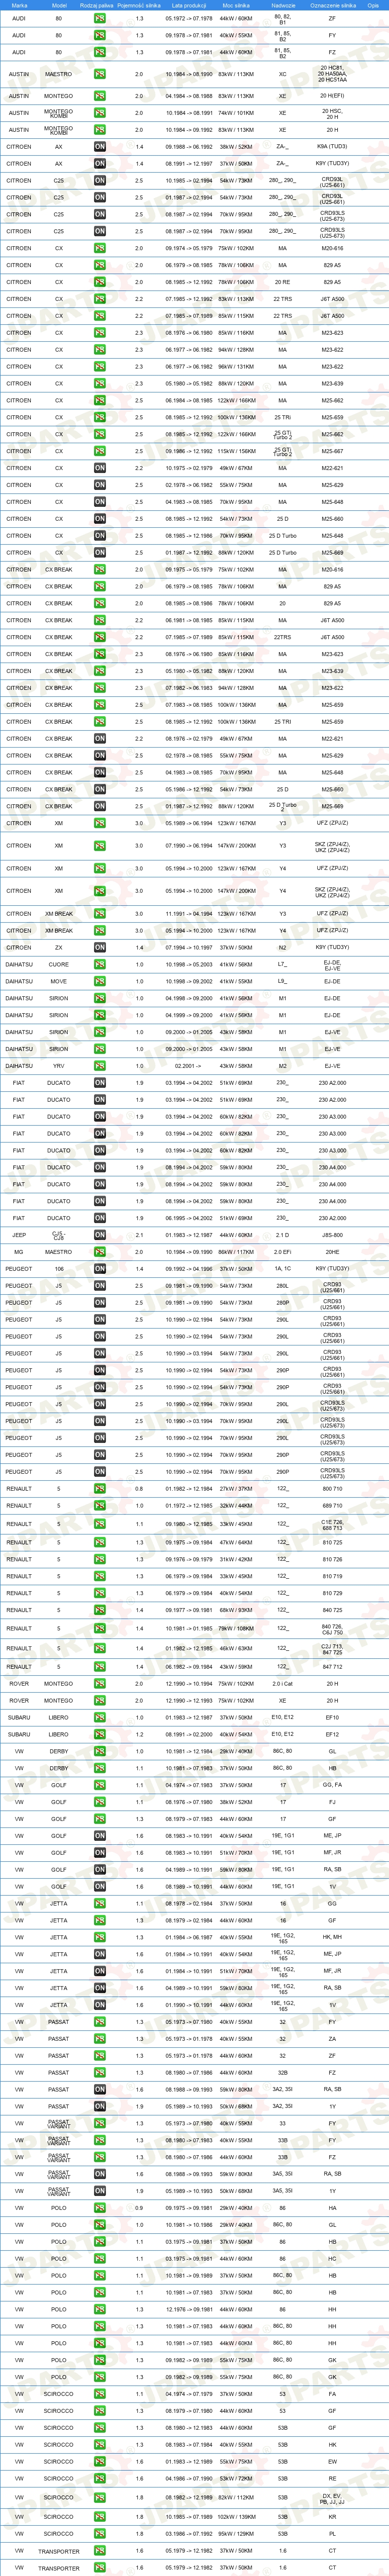The image size is (389, 2576).
Task: Click petrol icon in VW Jetta GG row
Action: (100, 1903)
